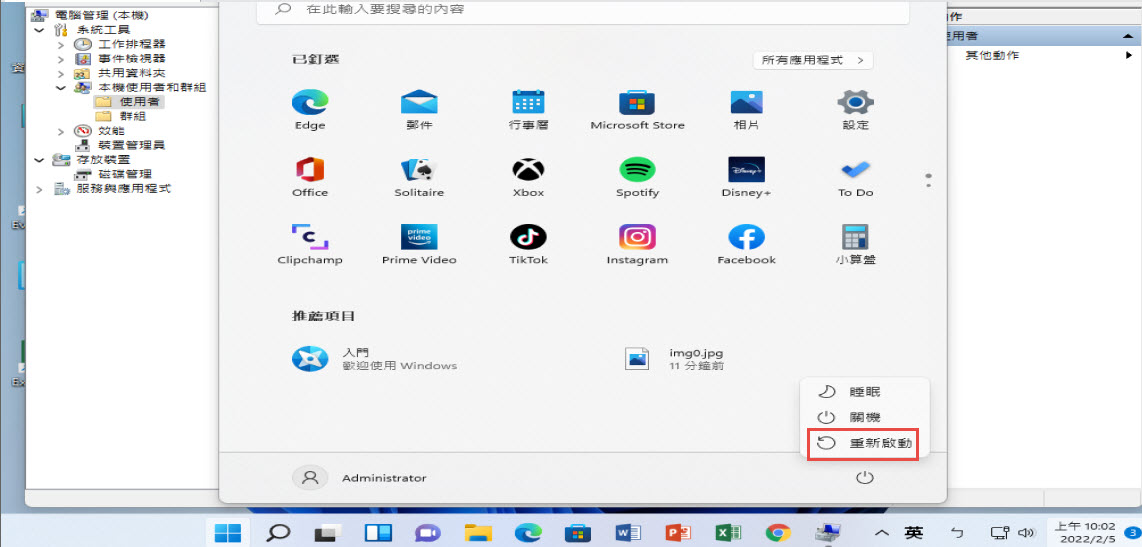Screen dimensions: 1142x547
Task: Open recommended file img0.jpg
Action: point(674,358)
